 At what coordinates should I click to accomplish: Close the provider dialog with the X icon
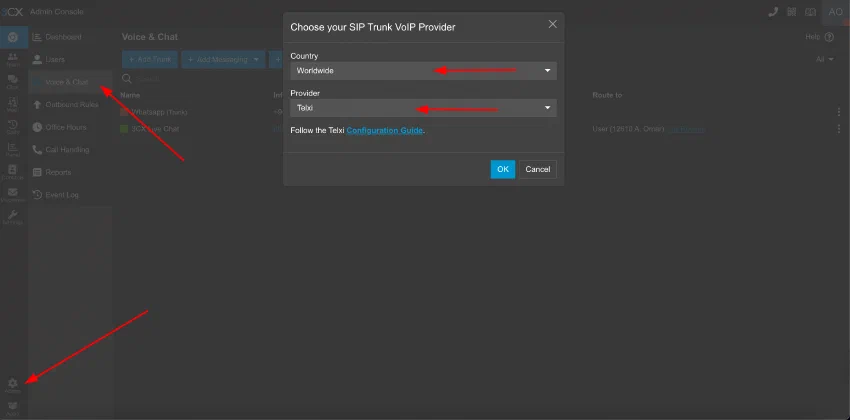(x=552, y=24)
